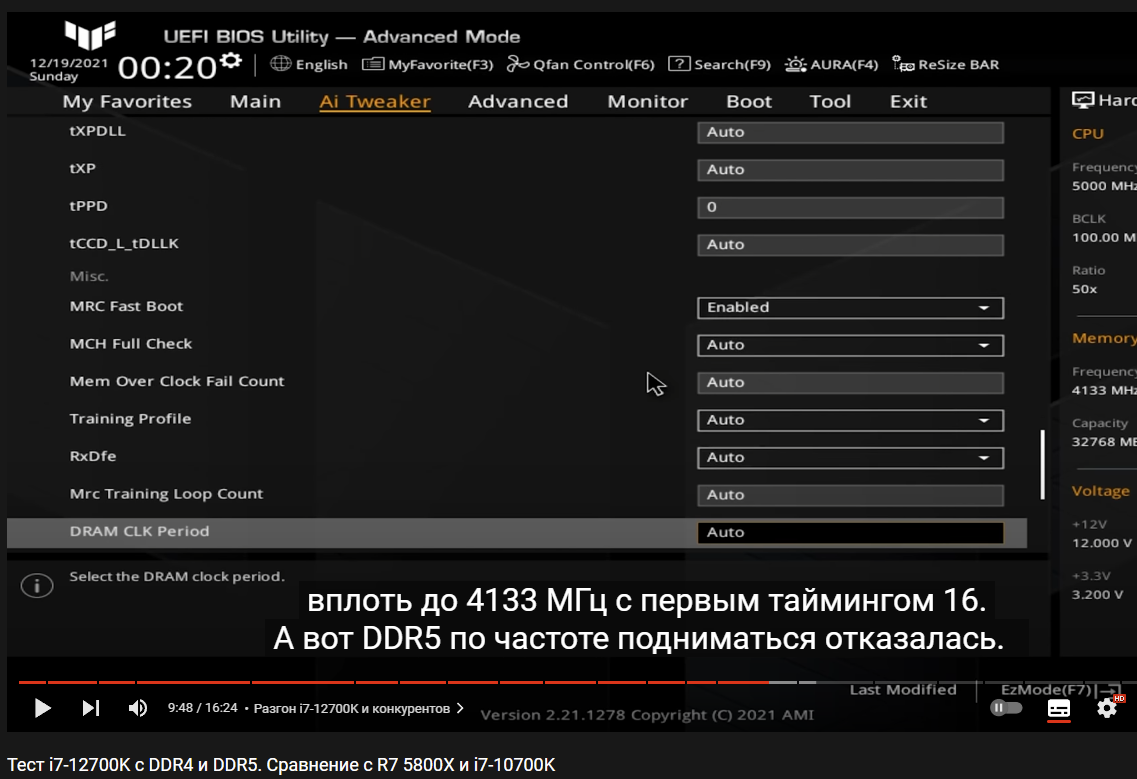Click DRAM CLK Period value field
Image resolution: width=1137 pixels, height=779 pixels.
tap(851, 532)
